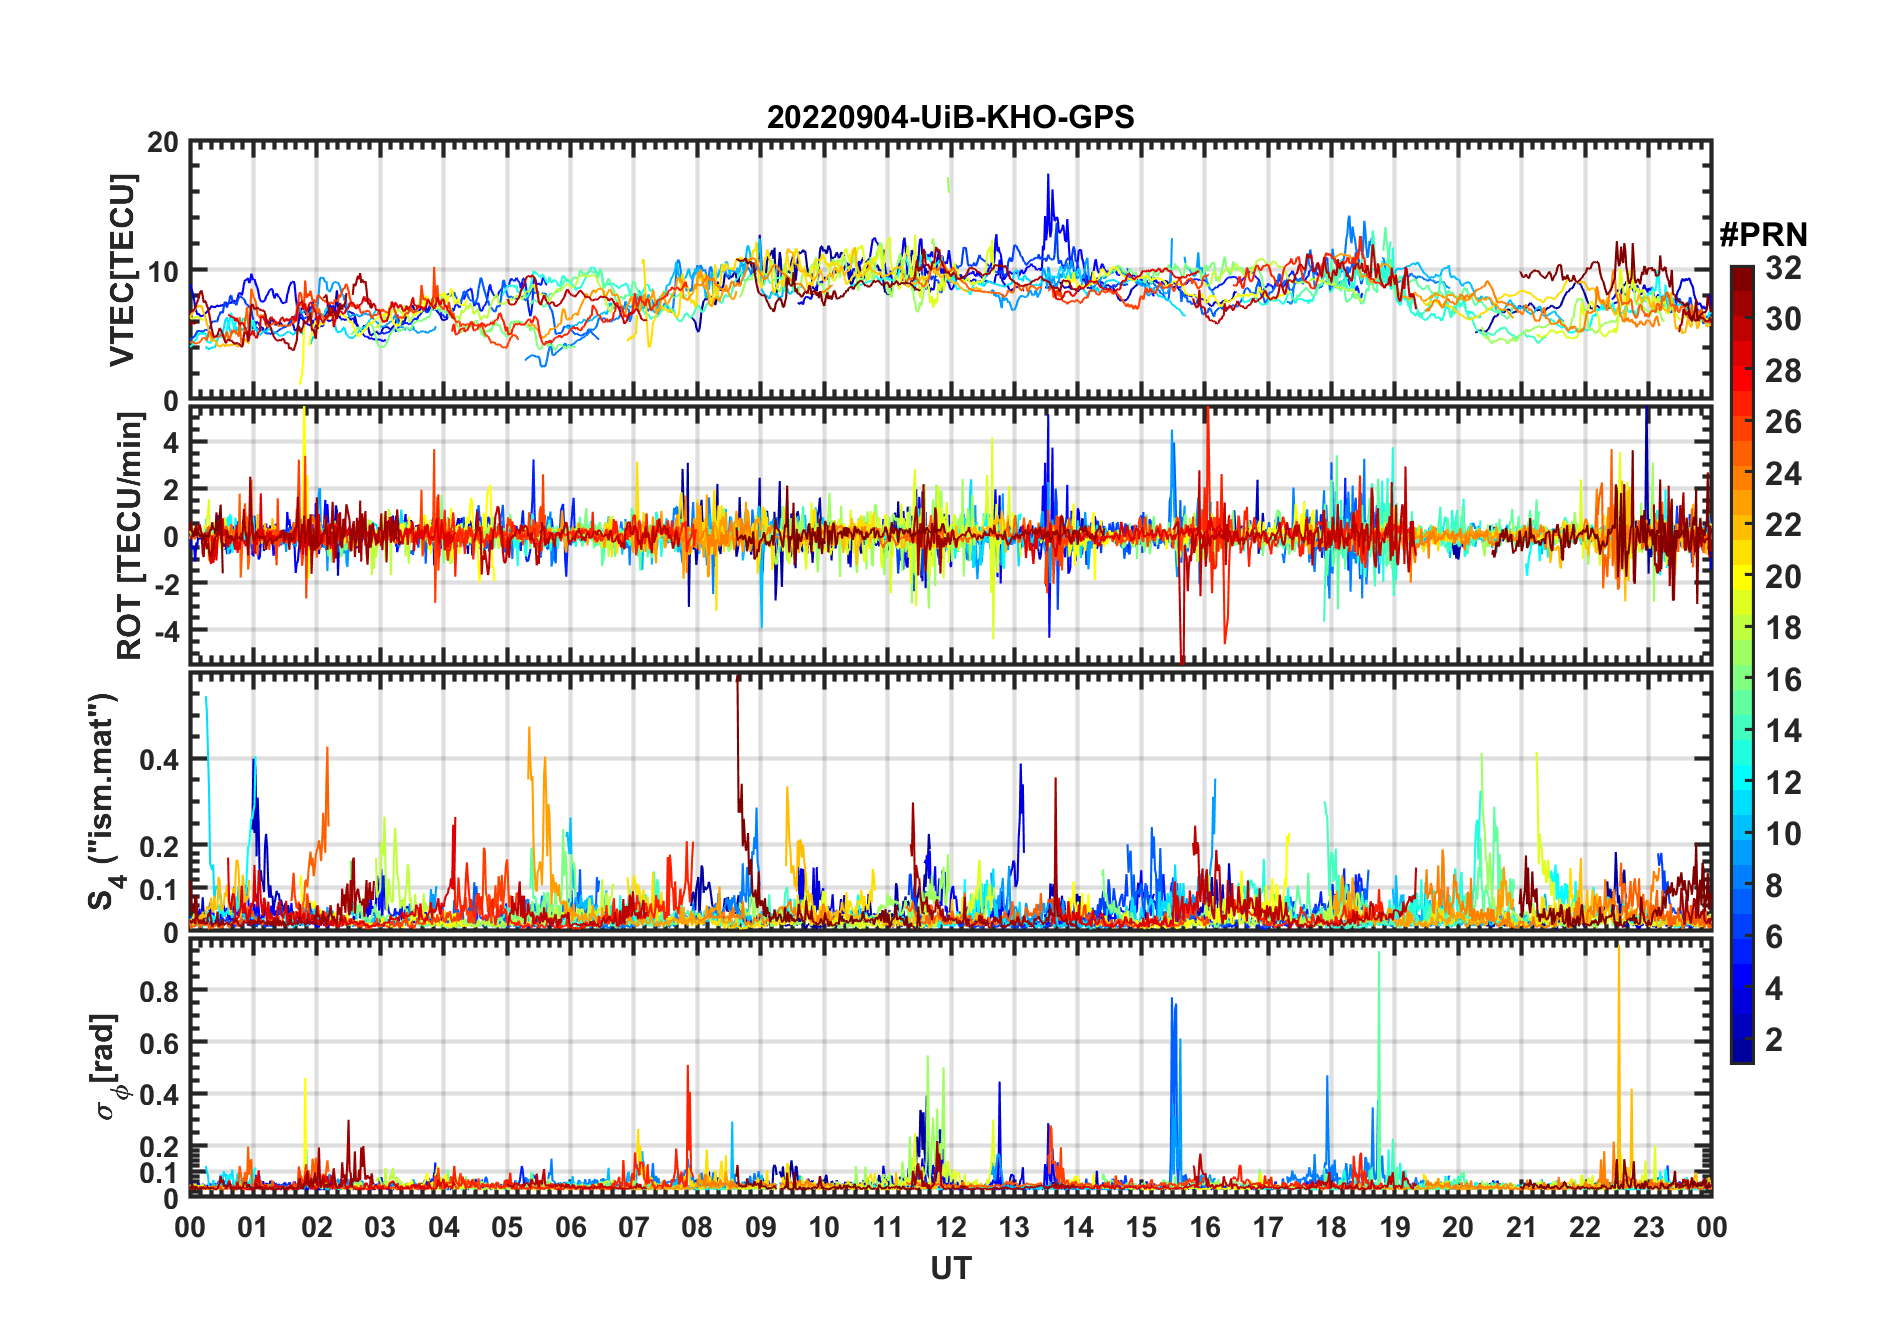Click the ROT [TECU/min] axis label
Image resolution: width=1902 pixels, height=1330 pixels.
point(129,536)
